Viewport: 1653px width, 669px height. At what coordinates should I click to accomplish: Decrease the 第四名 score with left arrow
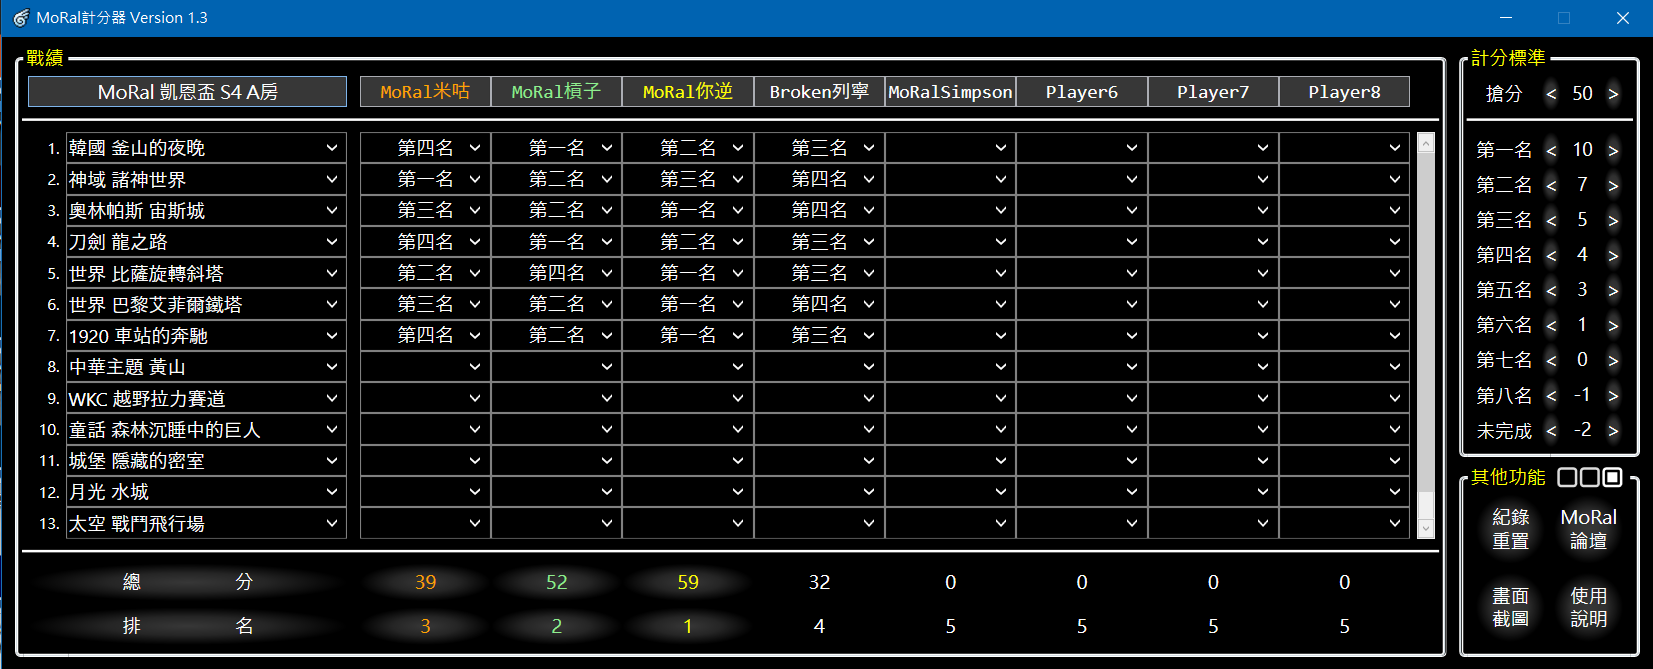click(x=1551, y=256)
